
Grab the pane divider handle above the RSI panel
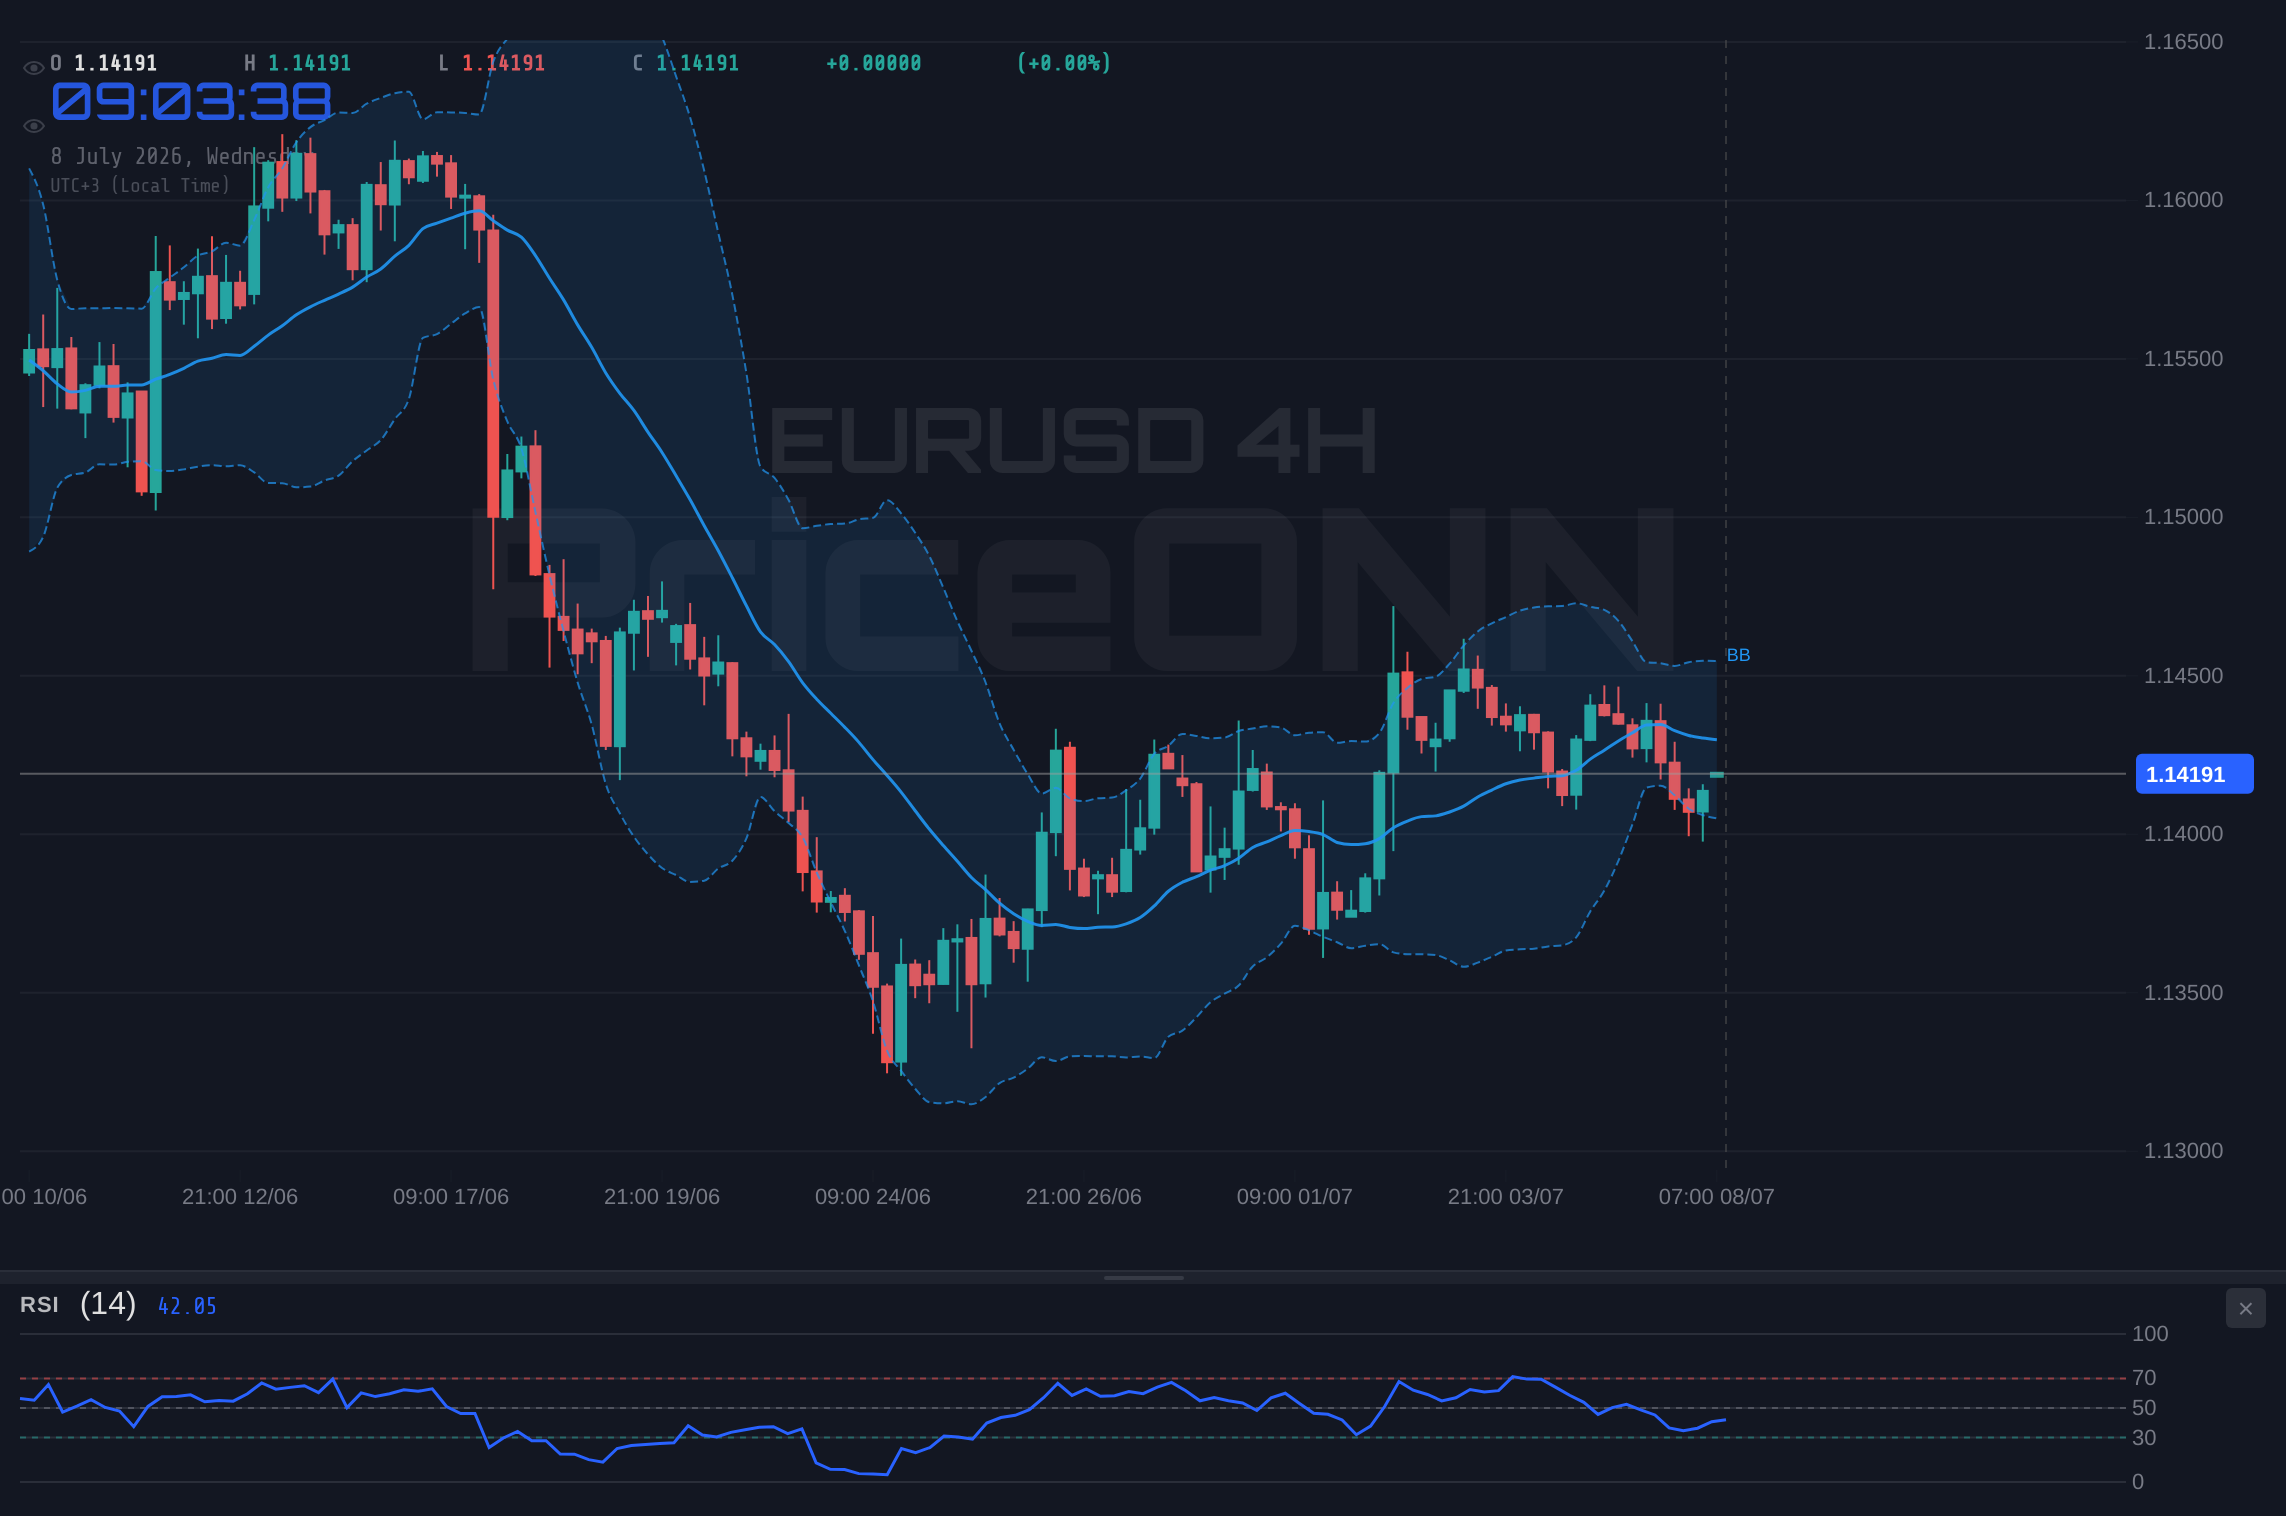pos(1143,1277)
